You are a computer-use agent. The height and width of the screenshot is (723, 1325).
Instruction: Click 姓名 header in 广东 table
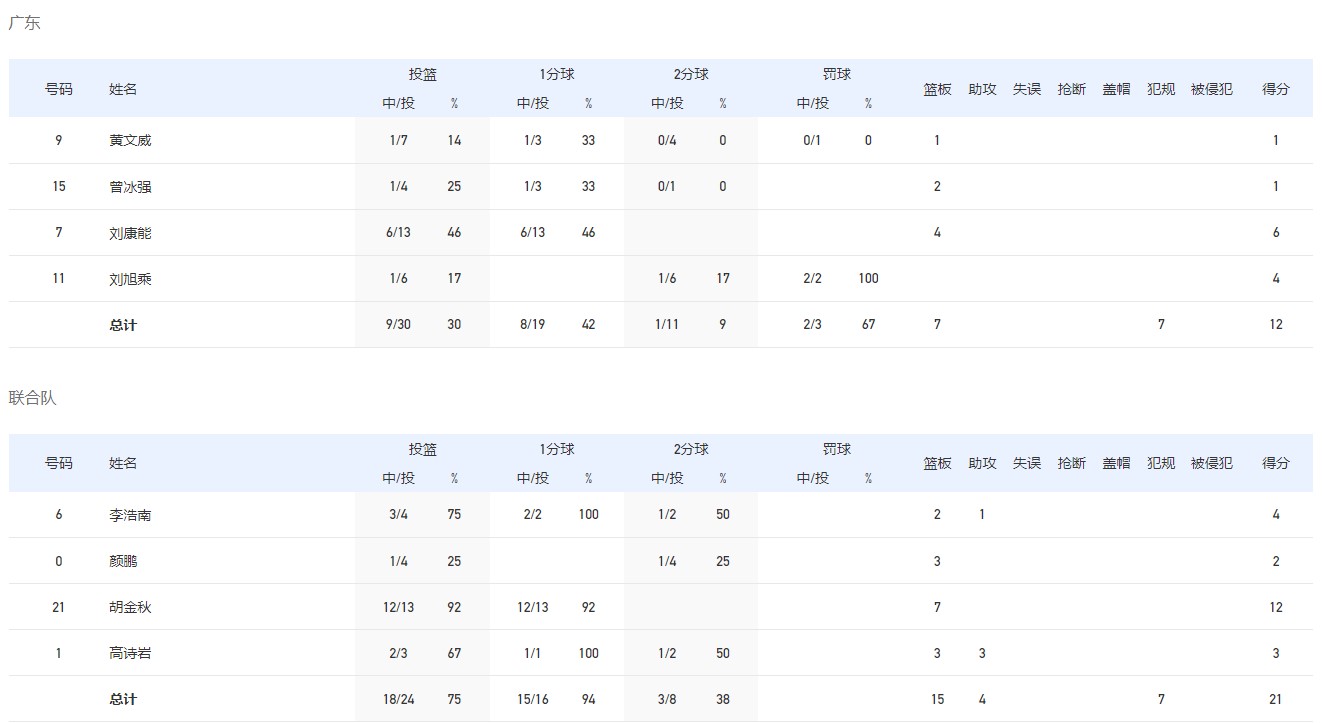123,89
